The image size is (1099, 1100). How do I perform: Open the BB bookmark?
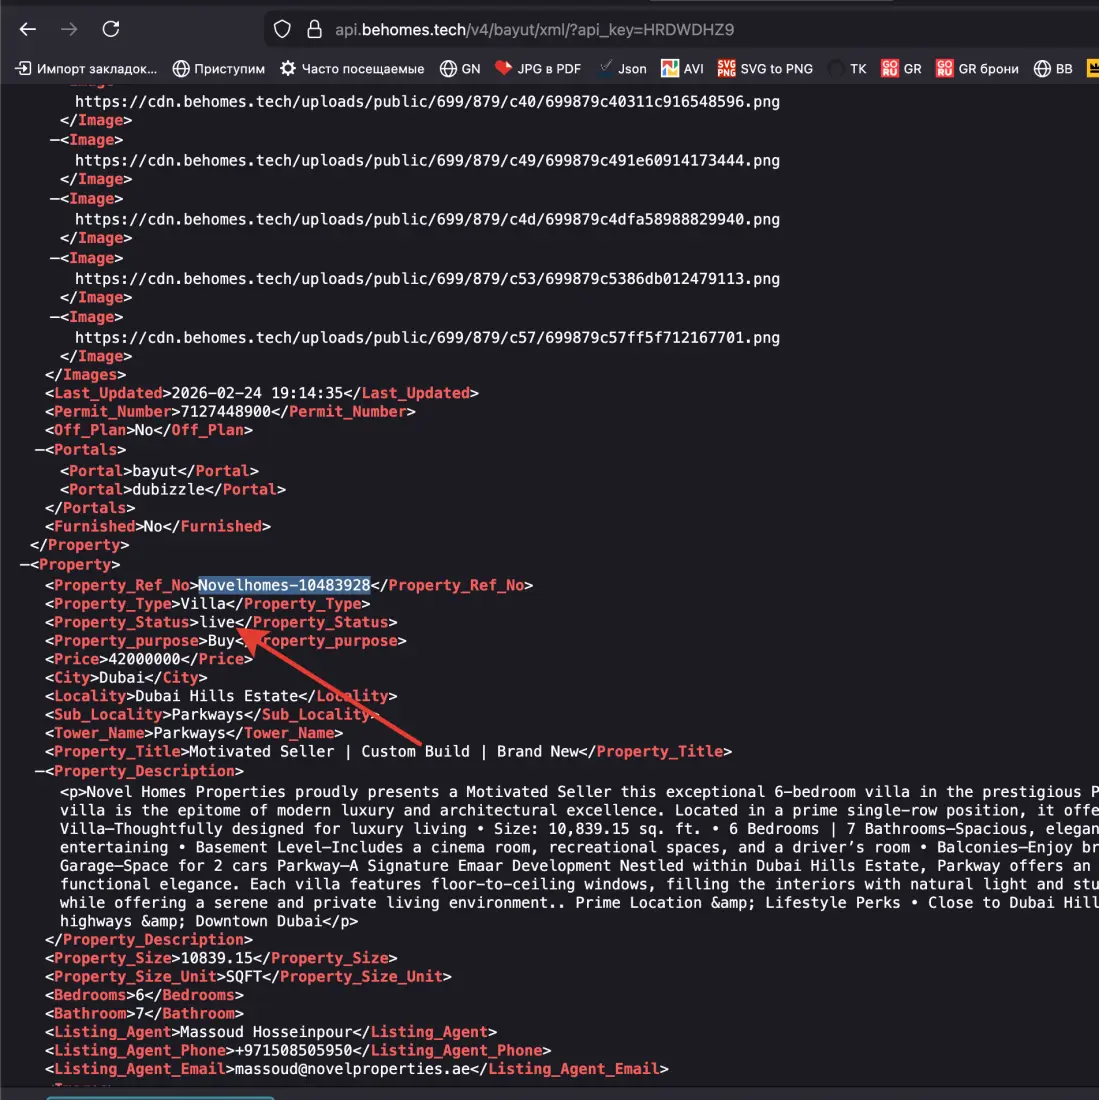click(x=1053, y=69)
